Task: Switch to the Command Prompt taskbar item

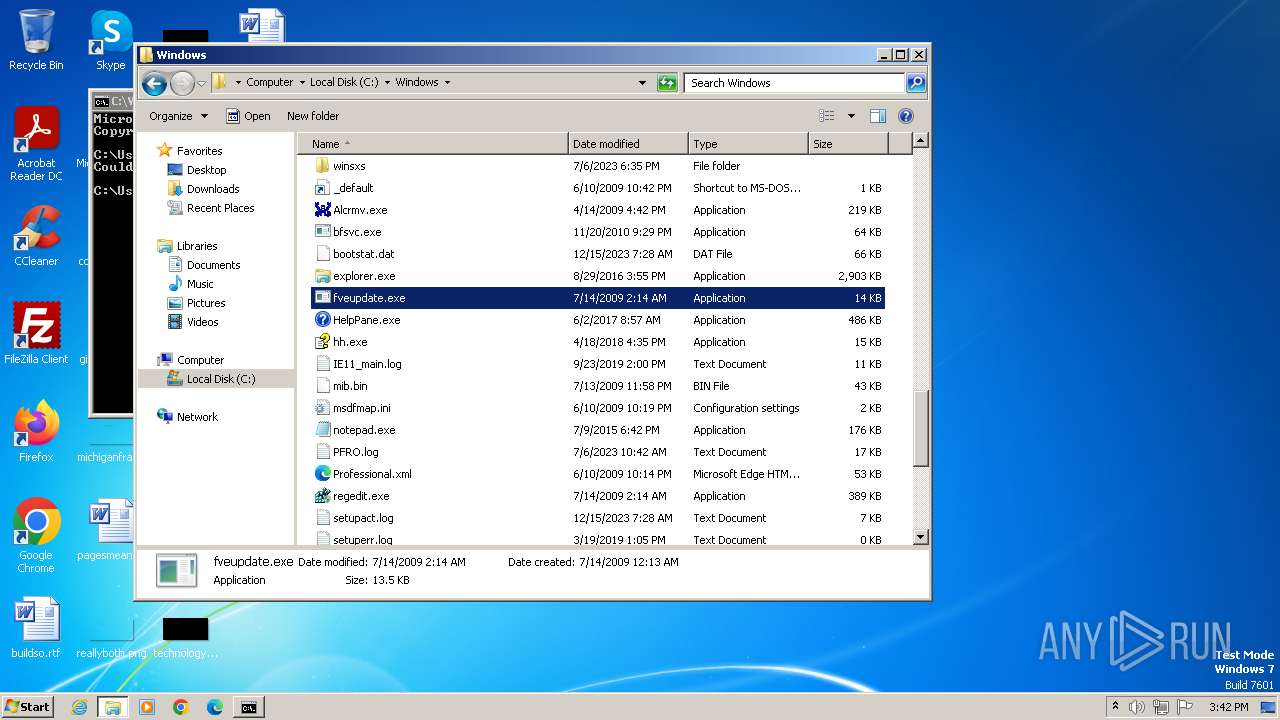Action: tap(248, 707)
